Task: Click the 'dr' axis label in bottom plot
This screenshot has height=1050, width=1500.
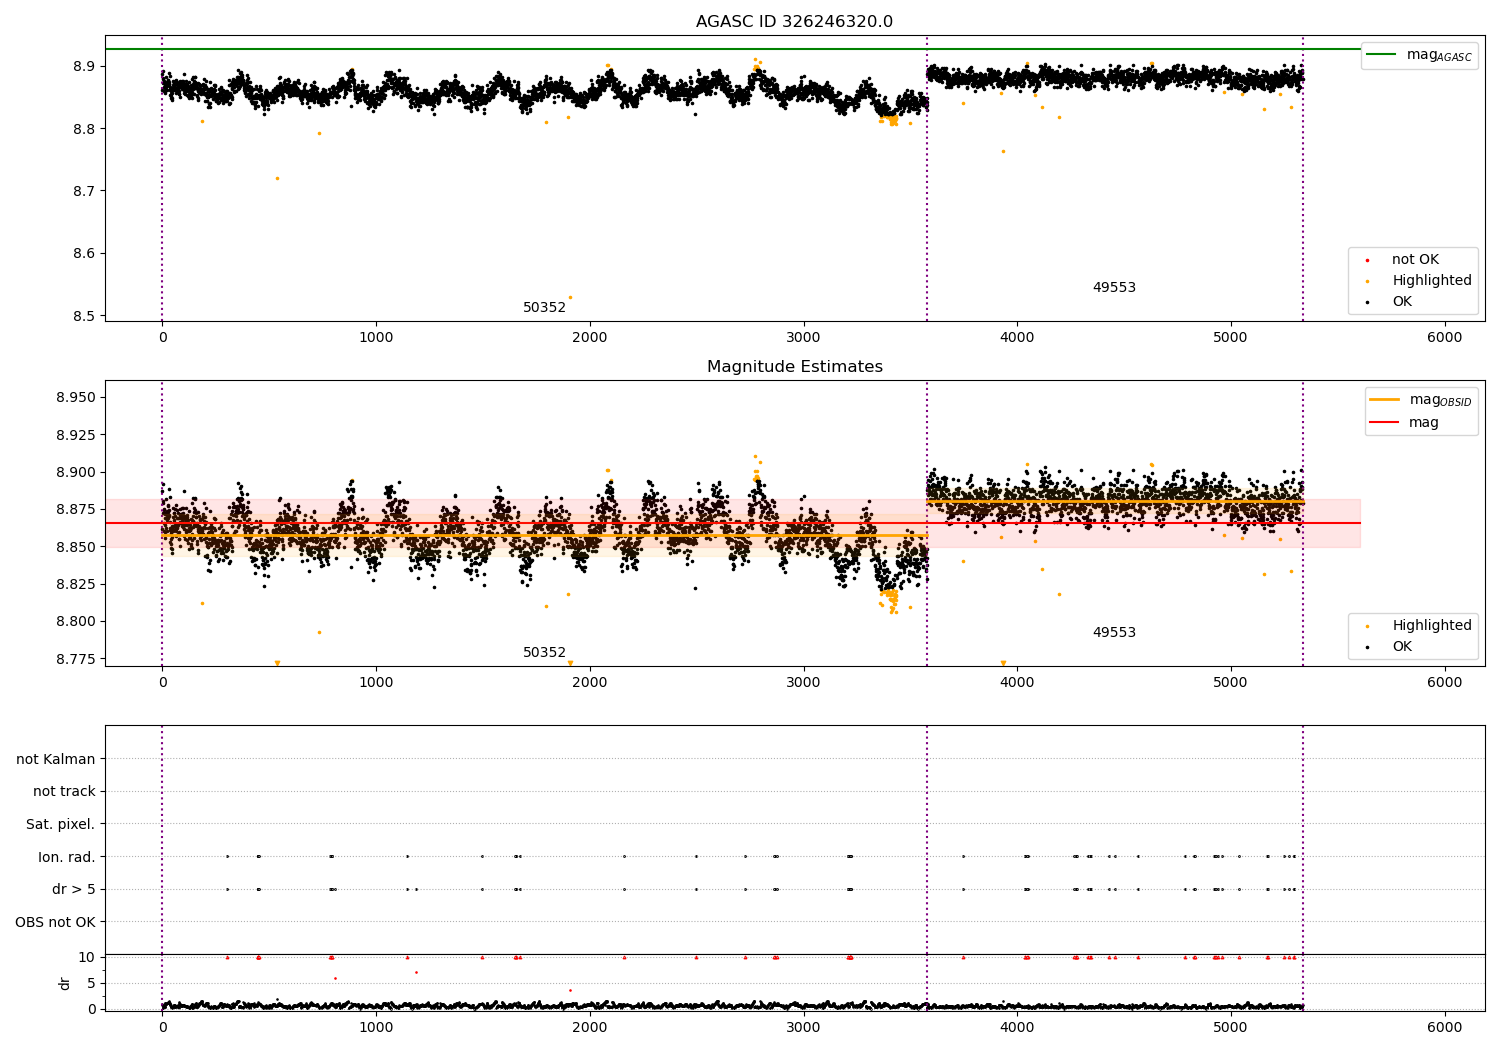Action: point(65,983)
